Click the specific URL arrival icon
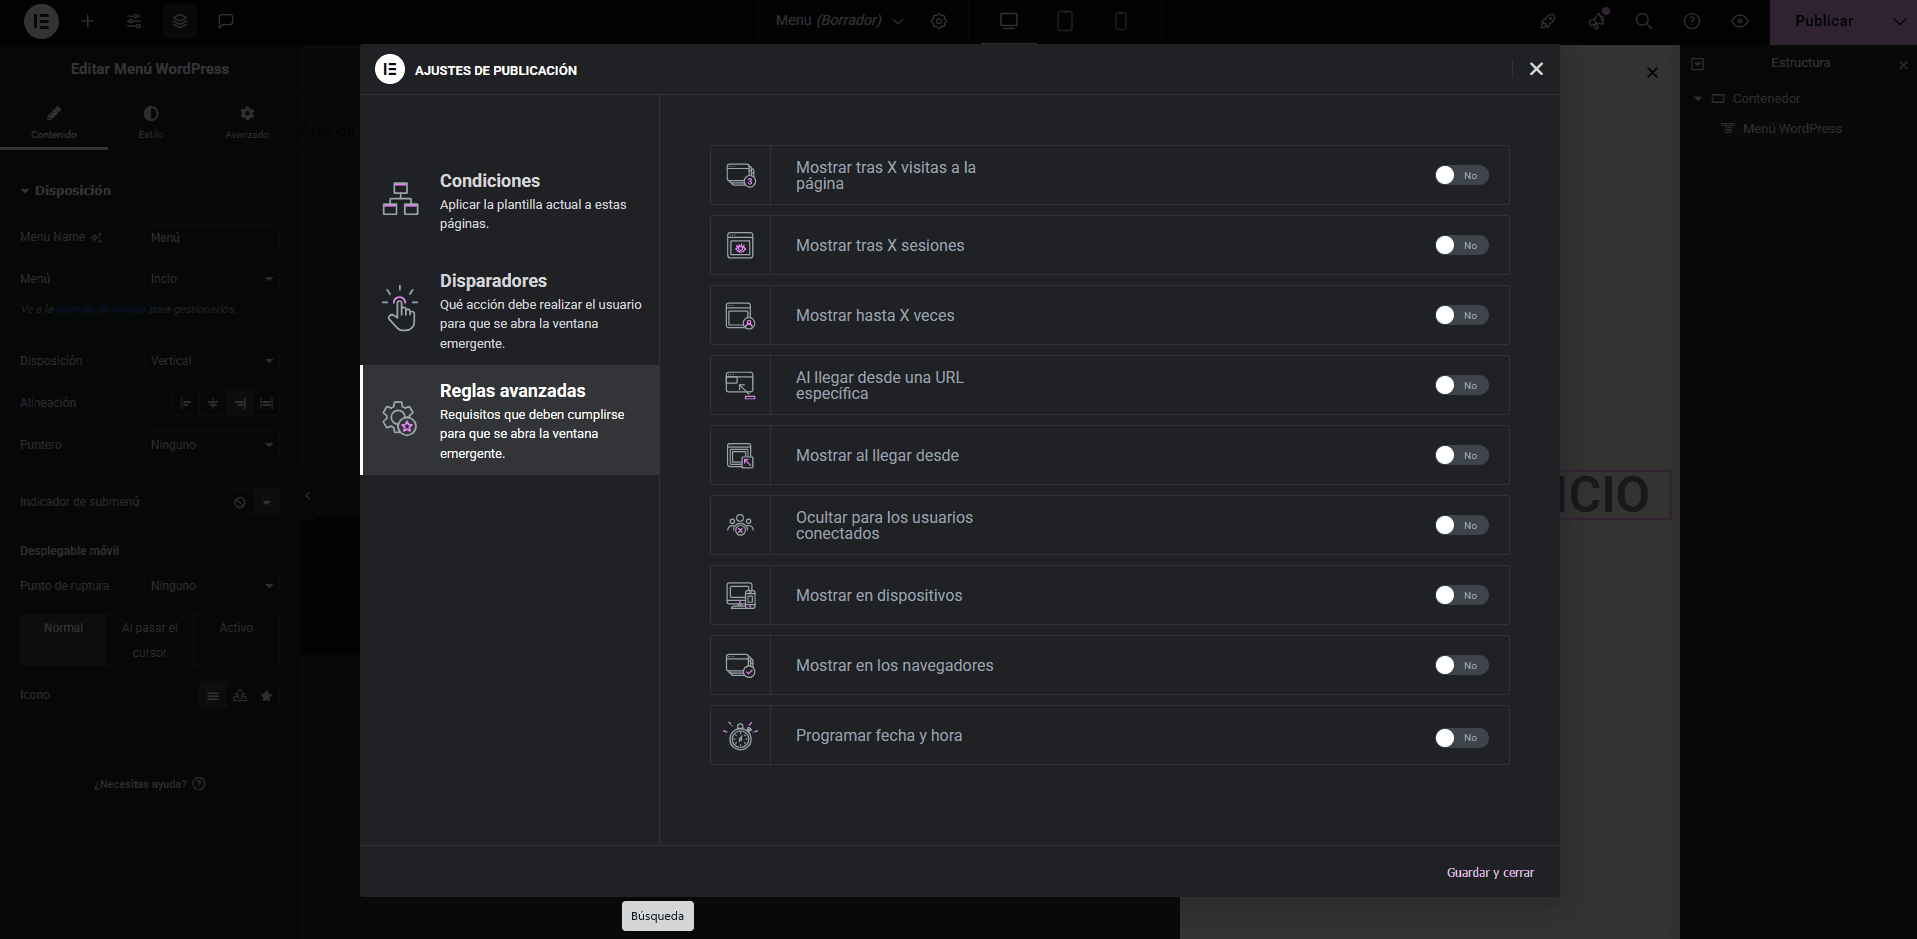 (741, 386)
